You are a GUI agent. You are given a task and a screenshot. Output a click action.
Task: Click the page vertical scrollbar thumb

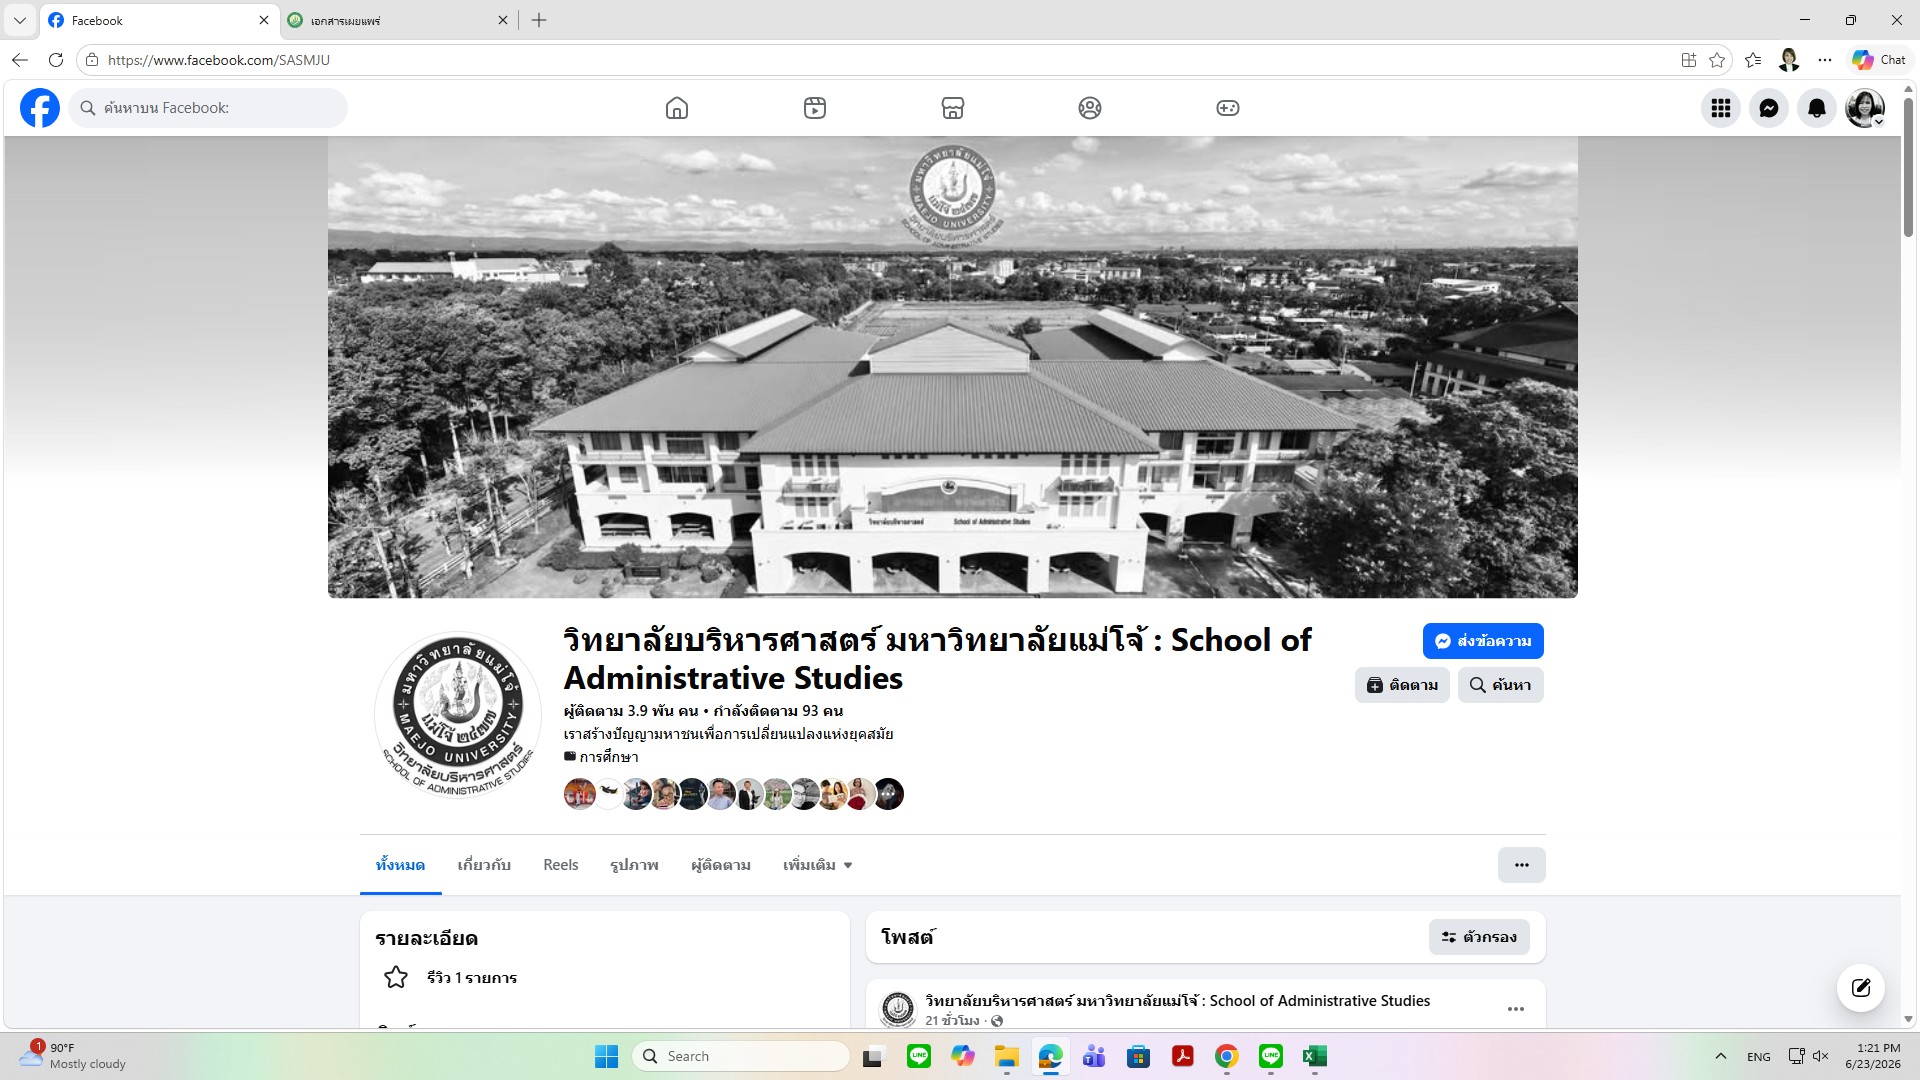click(x=1908, y=165)
